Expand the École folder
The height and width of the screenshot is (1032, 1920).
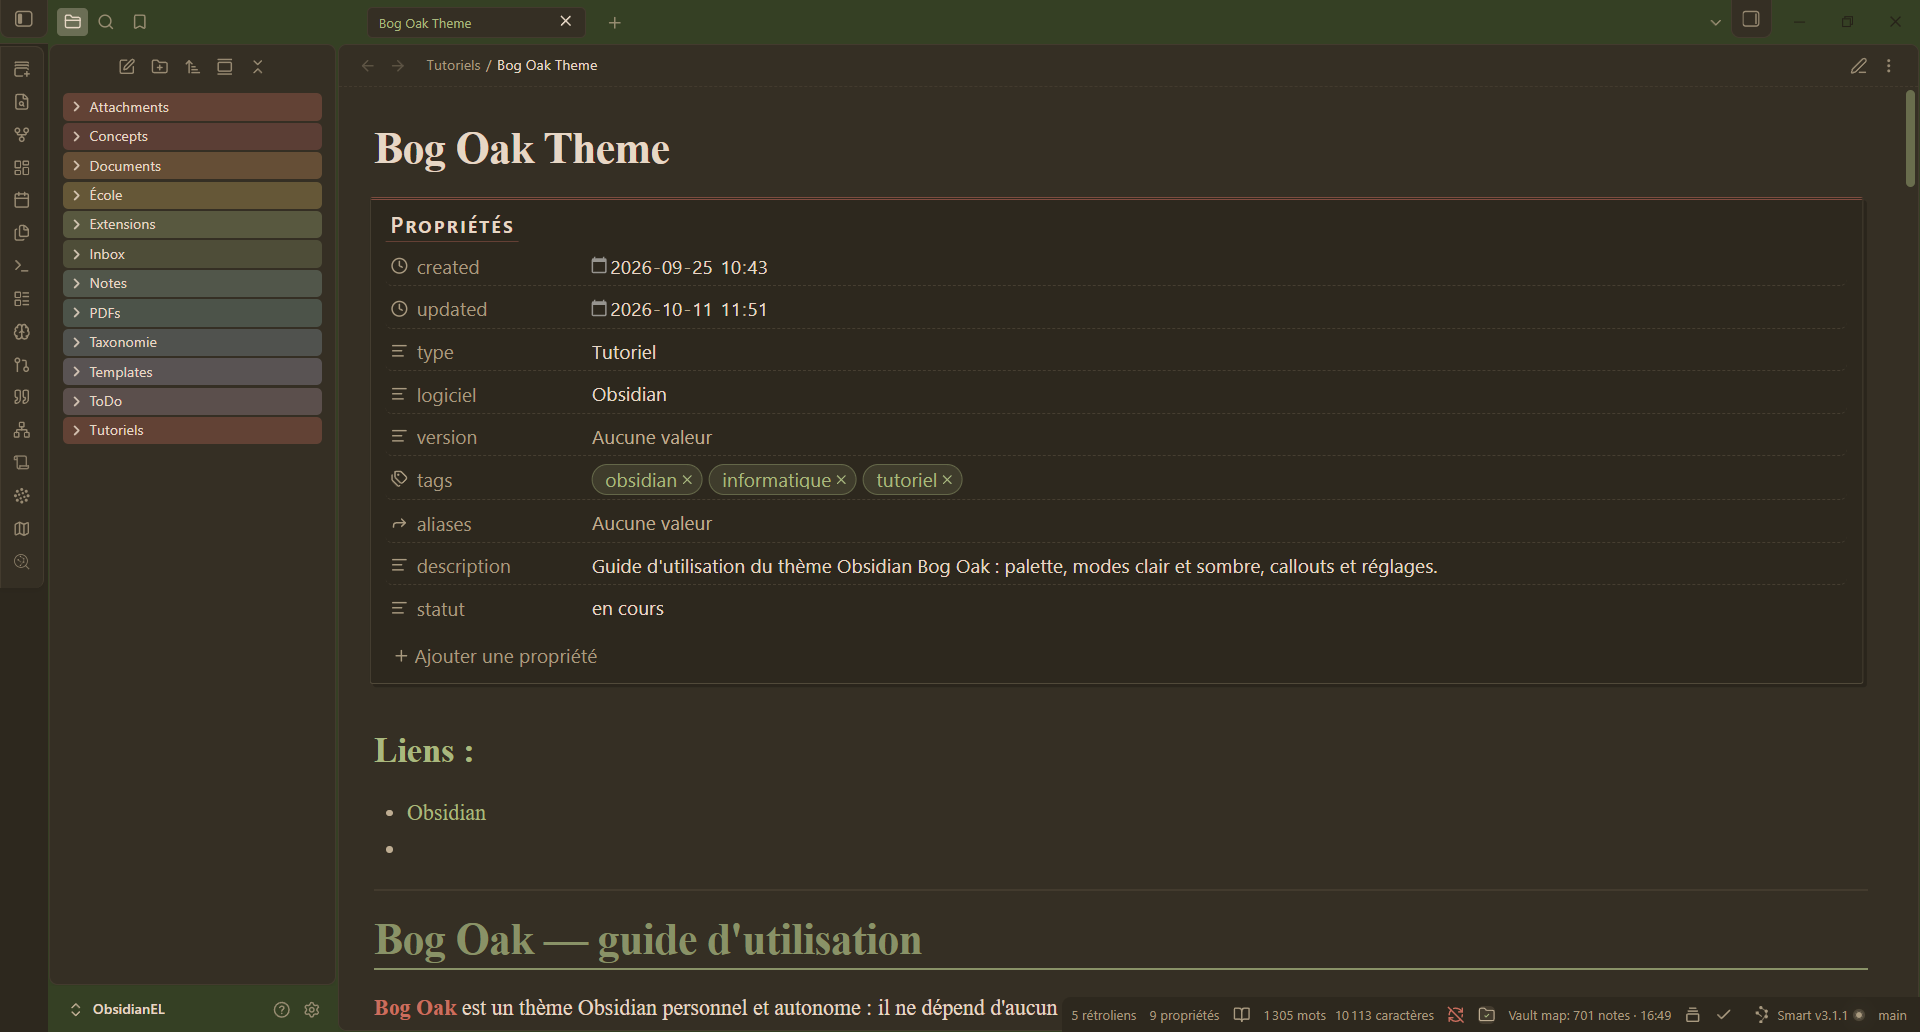pyautogui.click(x=192, y=195)
